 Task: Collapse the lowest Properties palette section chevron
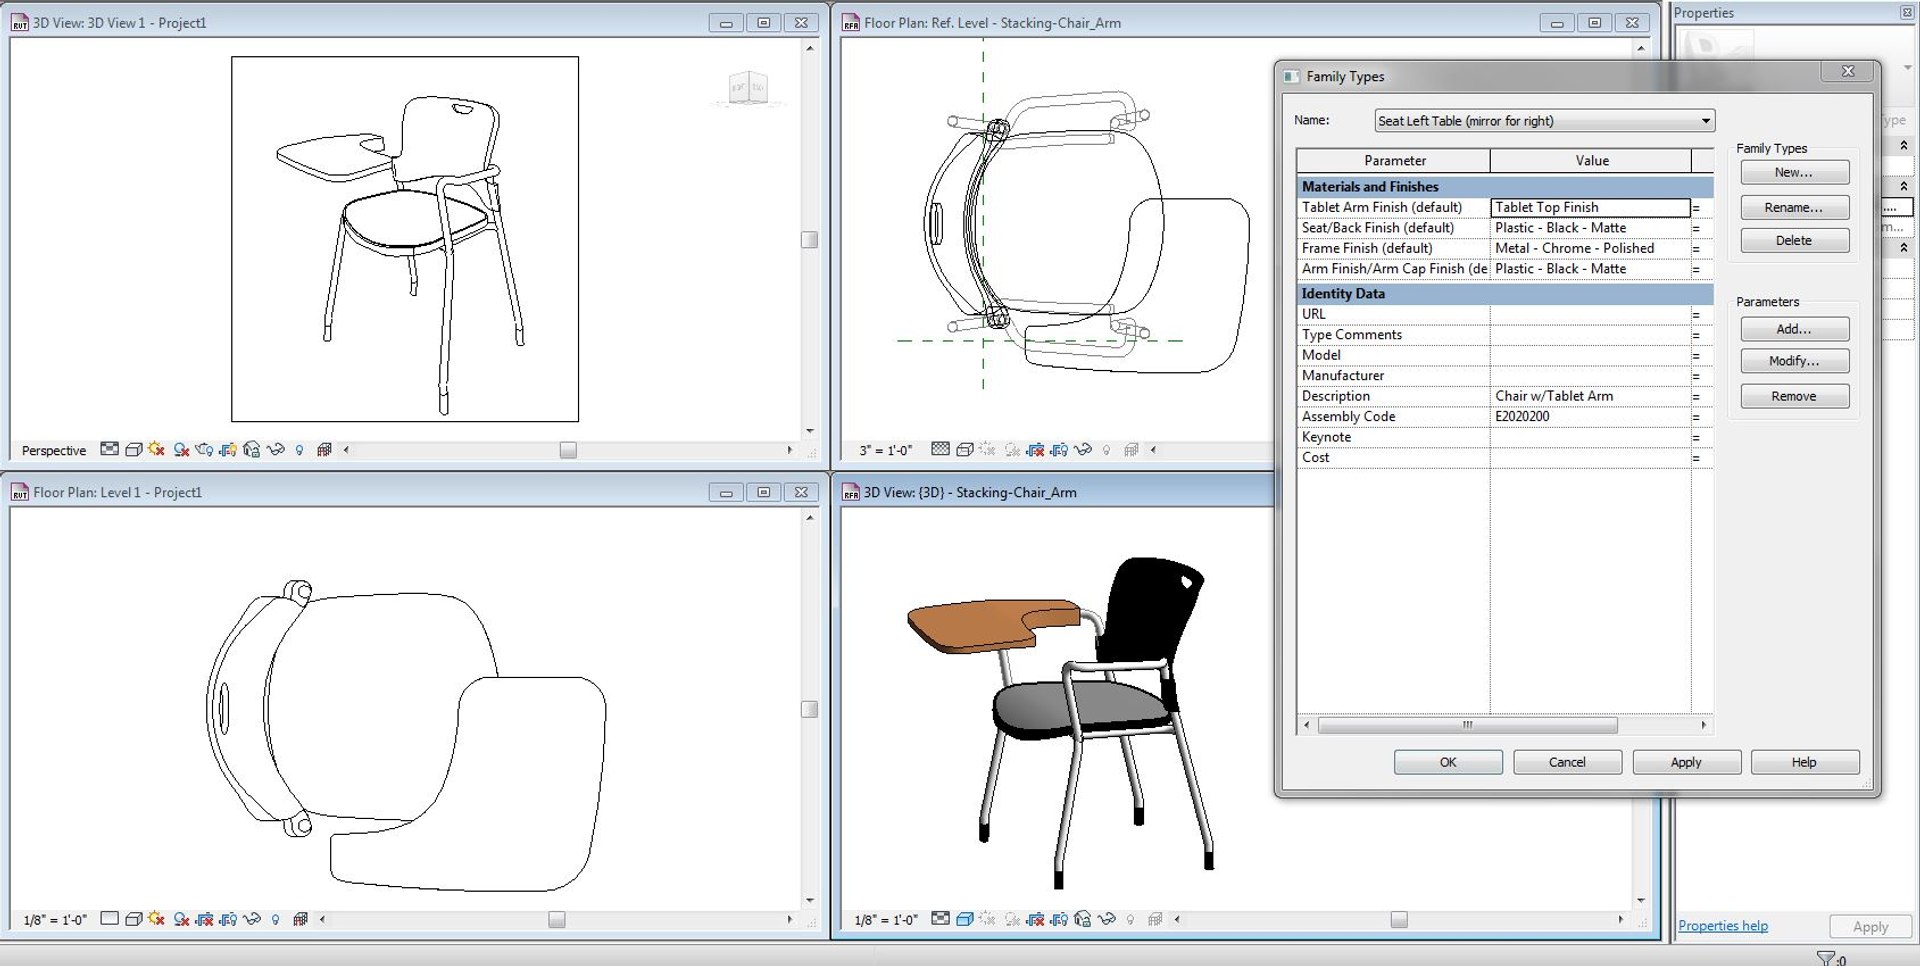[x=1904, y=247]
